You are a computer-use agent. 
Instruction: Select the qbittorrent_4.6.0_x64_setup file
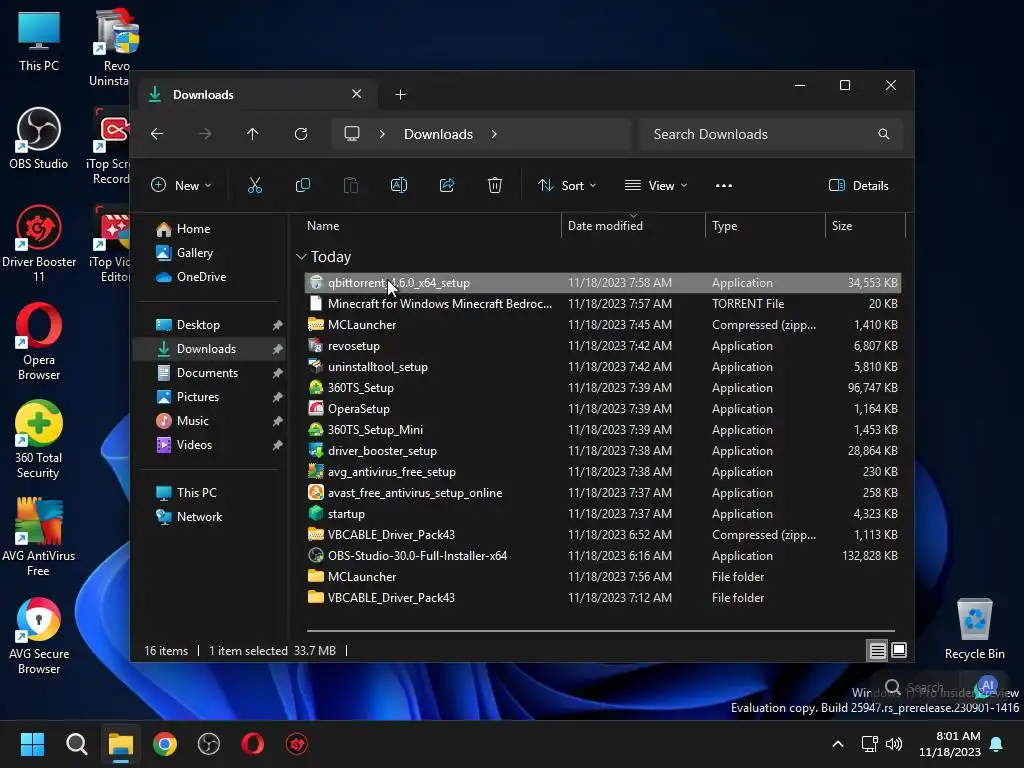pyautogui.click(x=602, y=283)
